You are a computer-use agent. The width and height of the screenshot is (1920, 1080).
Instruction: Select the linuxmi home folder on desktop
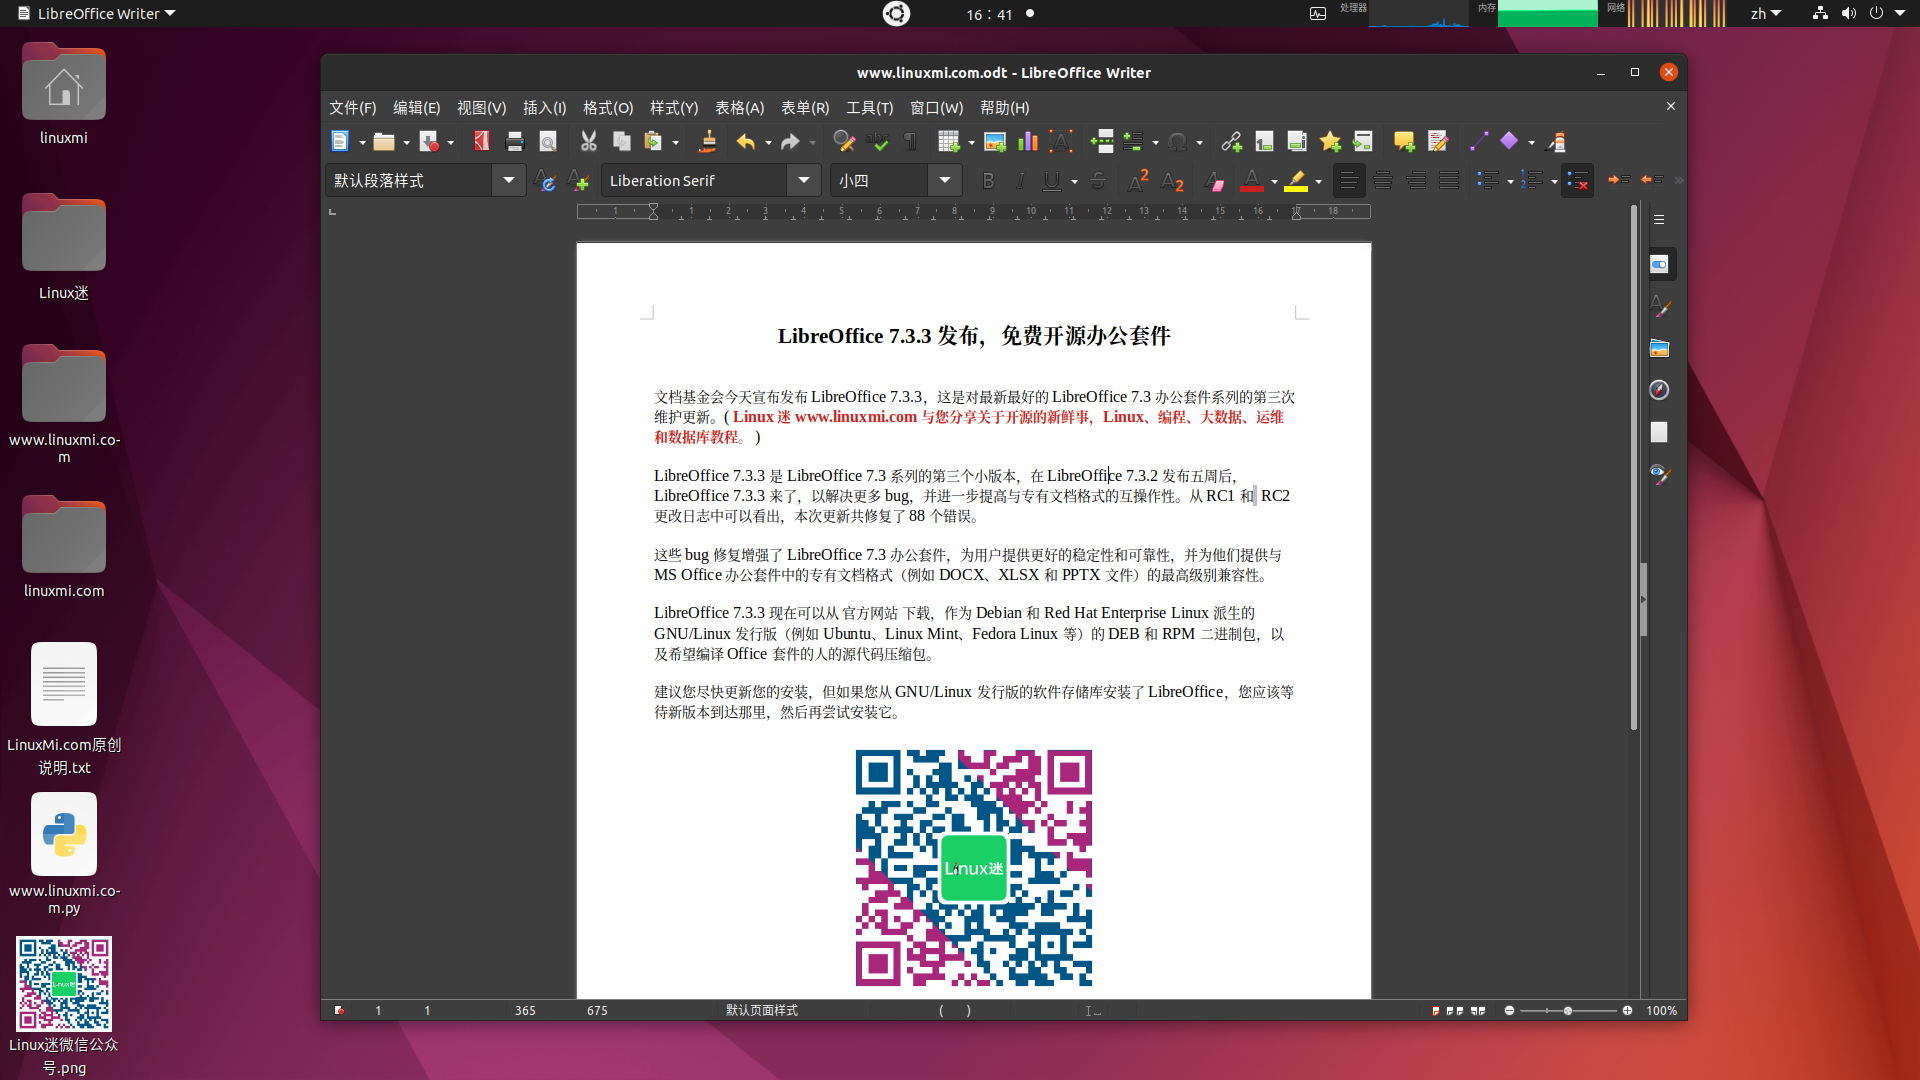[x=64, y=95]
